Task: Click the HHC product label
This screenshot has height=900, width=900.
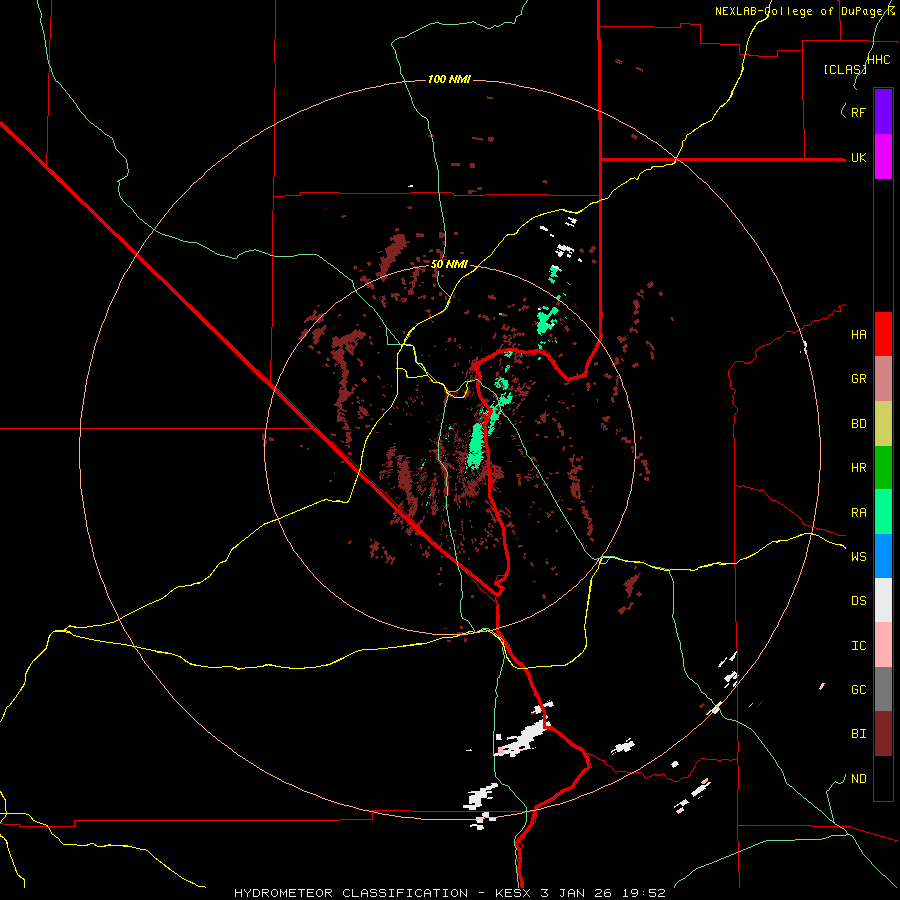Action: pyautogui.click(x=878, y=60)
